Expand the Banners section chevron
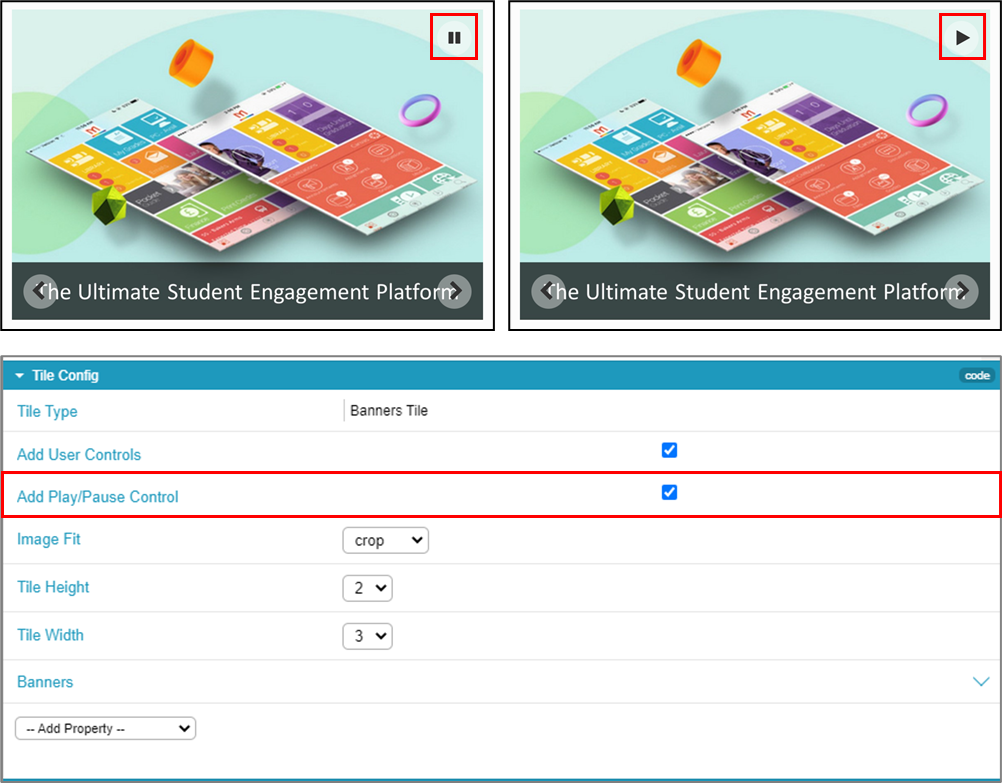1002x783 pixels. point(981,681)
